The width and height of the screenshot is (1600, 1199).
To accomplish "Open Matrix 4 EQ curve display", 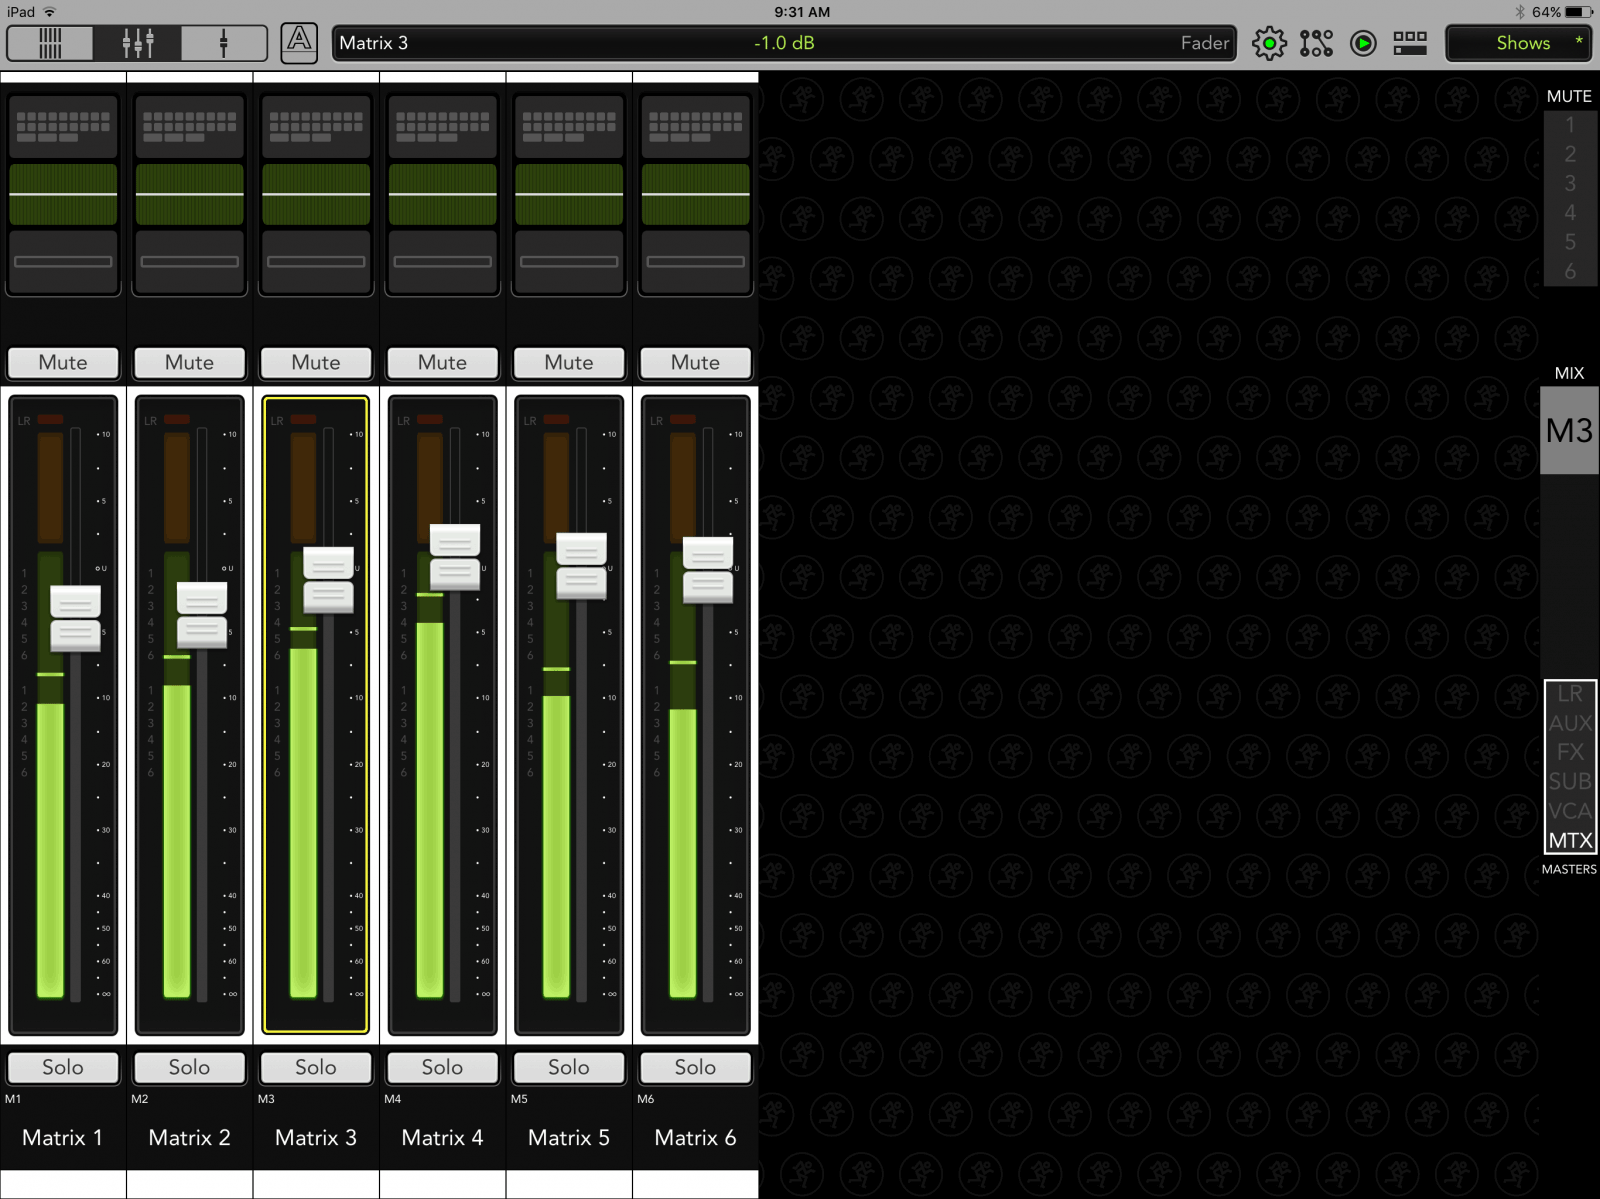I will 442,195.
